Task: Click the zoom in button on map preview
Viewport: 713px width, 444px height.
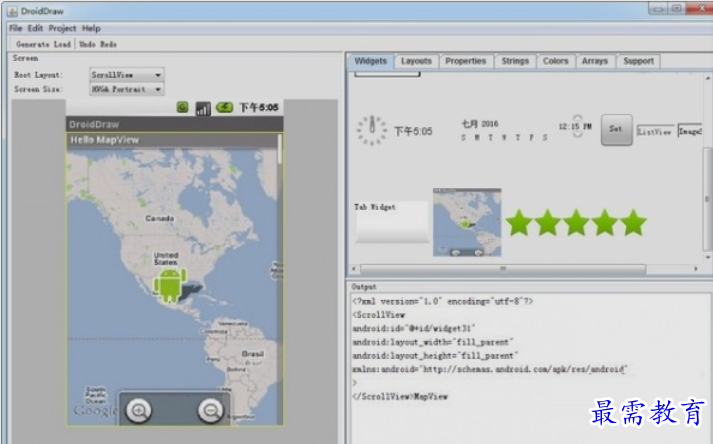Action: pos(139,411)
